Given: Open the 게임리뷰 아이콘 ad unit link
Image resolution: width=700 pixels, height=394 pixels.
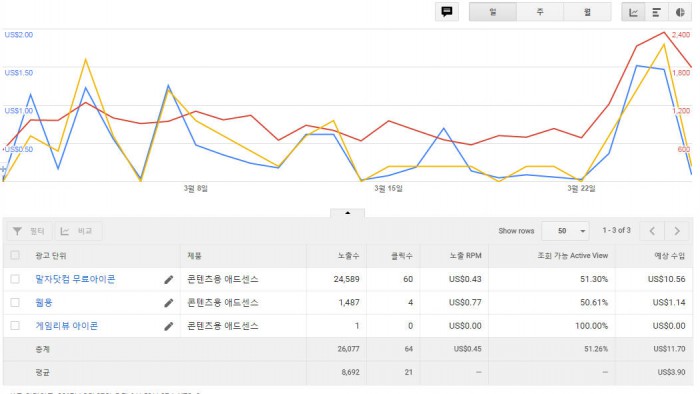Looking at the screenshot, I should click(x=67, y=326).
